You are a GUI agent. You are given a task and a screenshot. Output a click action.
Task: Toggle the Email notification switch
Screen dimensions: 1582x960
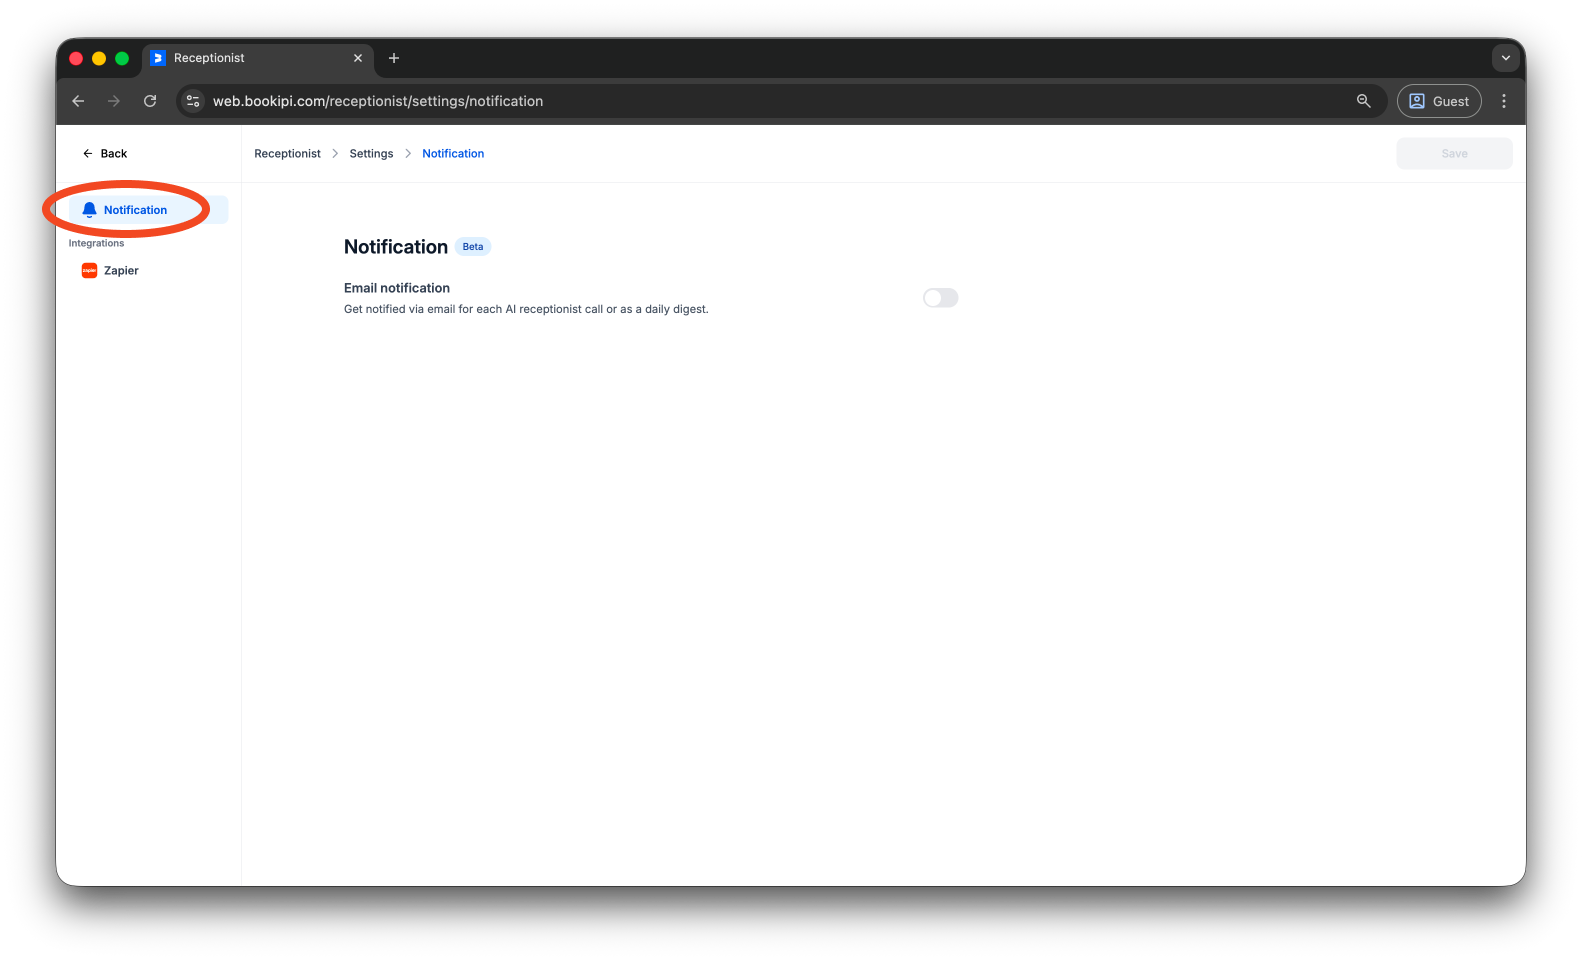tap(940, 298)
